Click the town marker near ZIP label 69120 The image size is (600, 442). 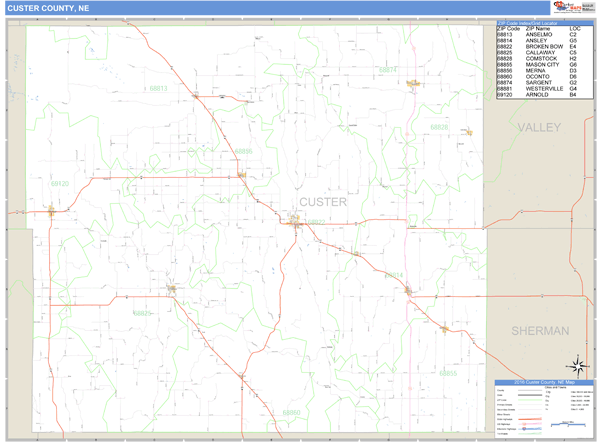(x=50, y=210)
